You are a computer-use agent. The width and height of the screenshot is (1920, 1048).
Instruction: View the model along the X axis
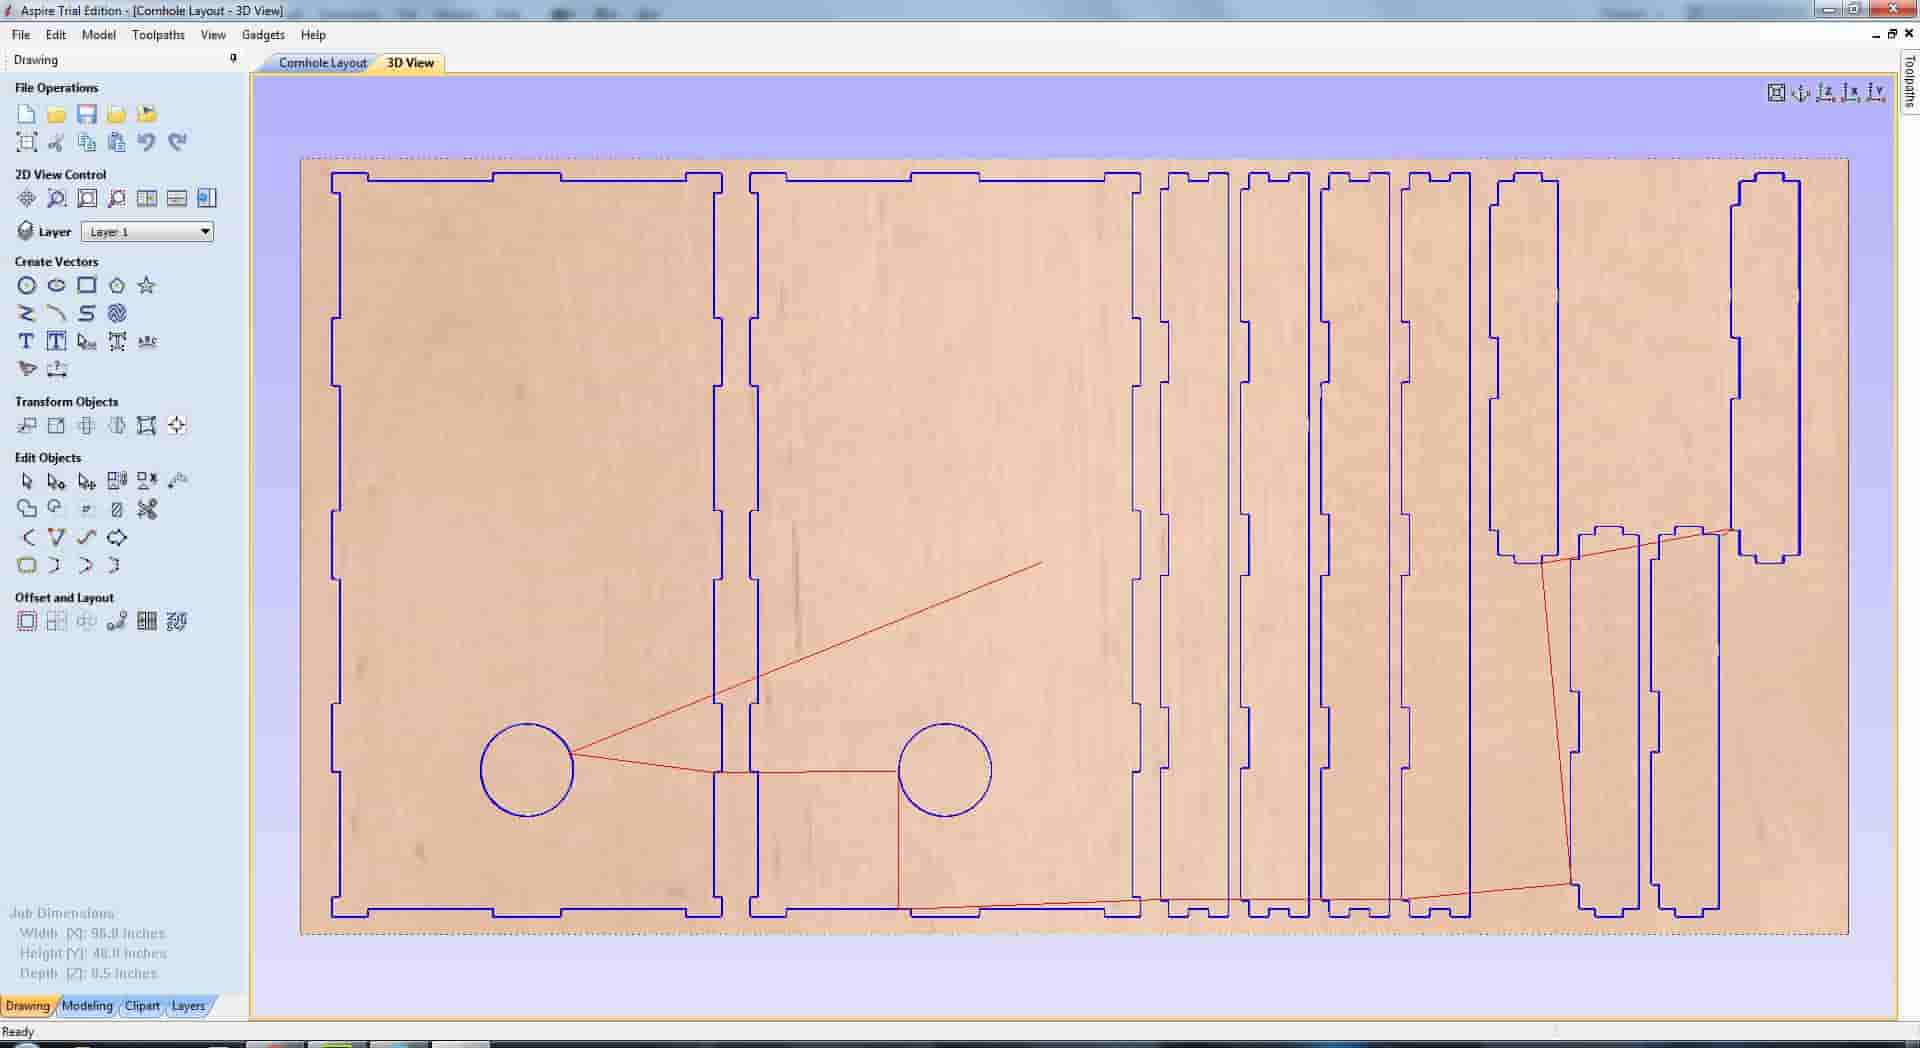(x=1851, y=93)
